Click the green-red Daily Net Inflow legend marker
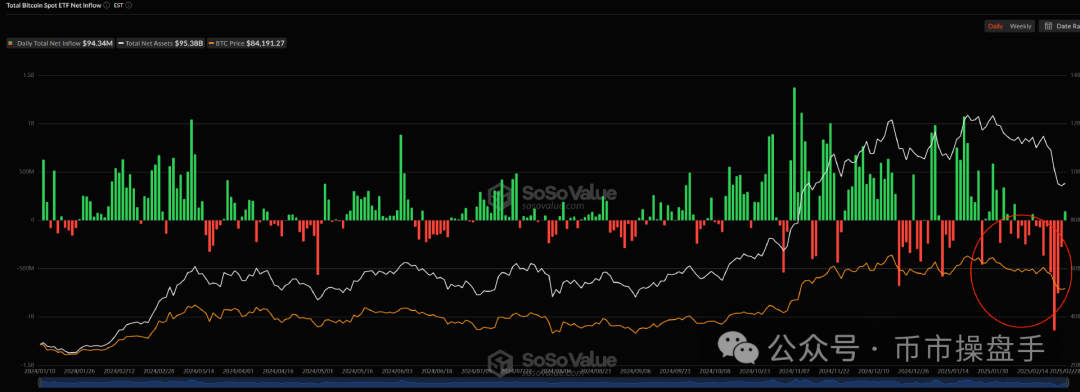This screenshot has height=392, width=1080. click(10, 43)
